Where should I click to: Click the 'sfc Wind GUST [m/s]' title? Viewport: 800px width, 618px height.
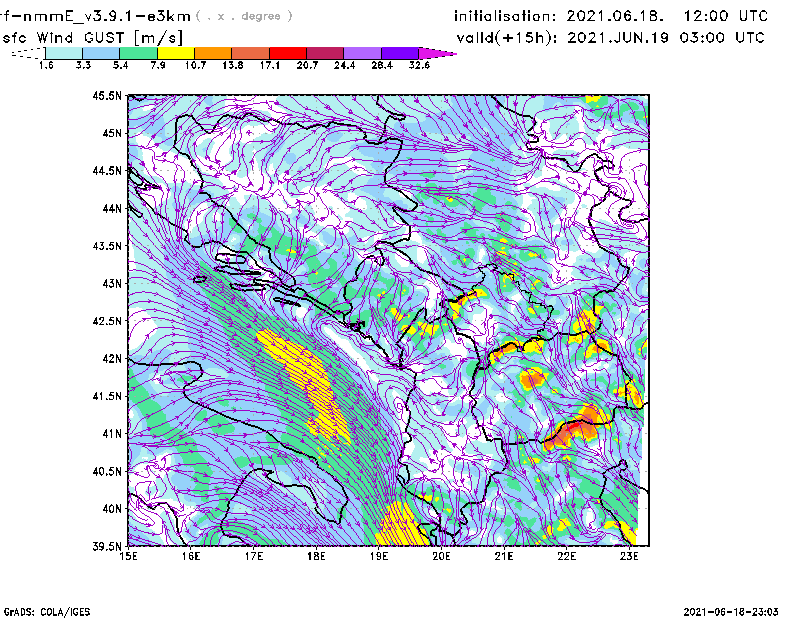click(92, 38)
